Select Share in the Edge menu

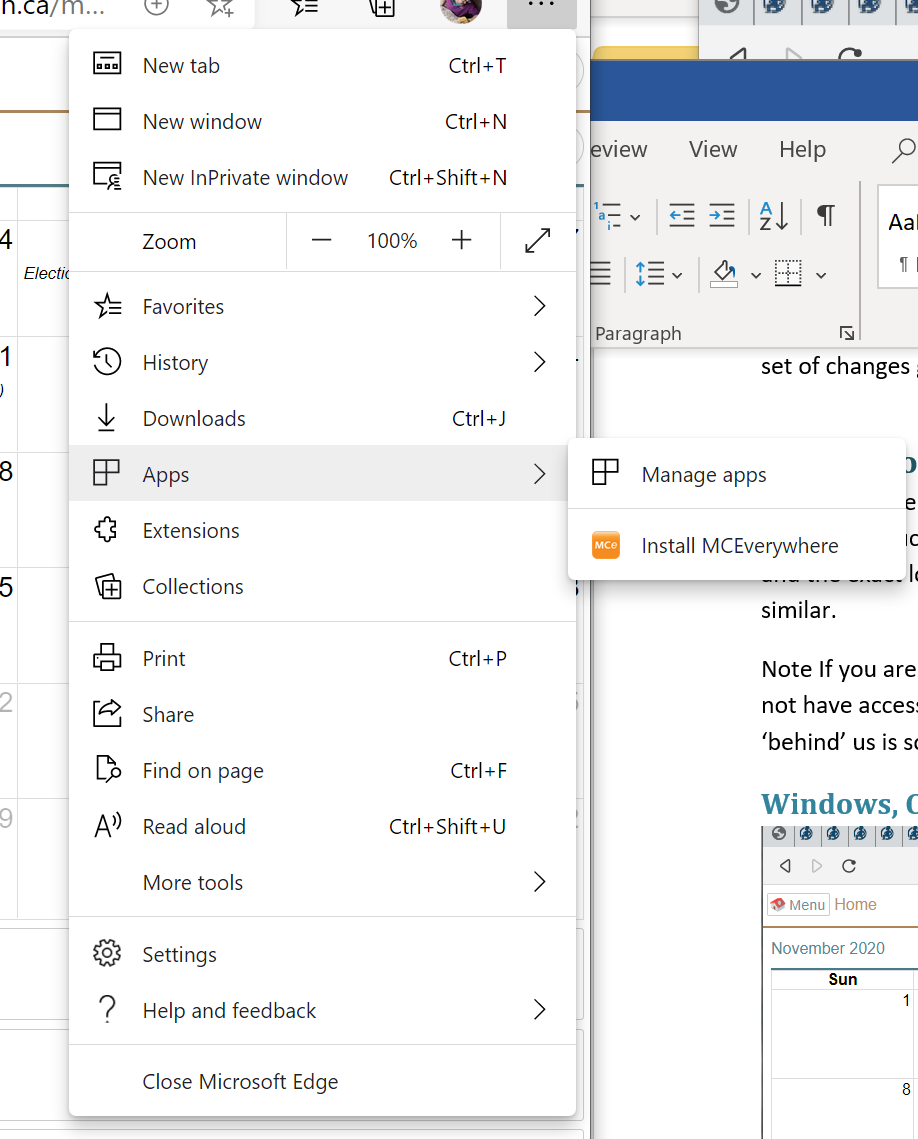(322, 714)
